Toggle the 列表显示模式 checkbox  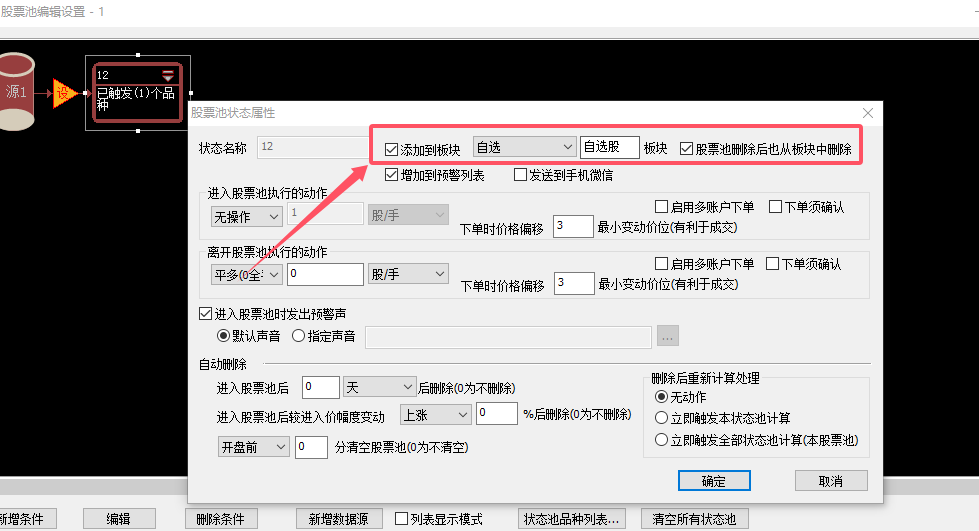pos(401,519)
